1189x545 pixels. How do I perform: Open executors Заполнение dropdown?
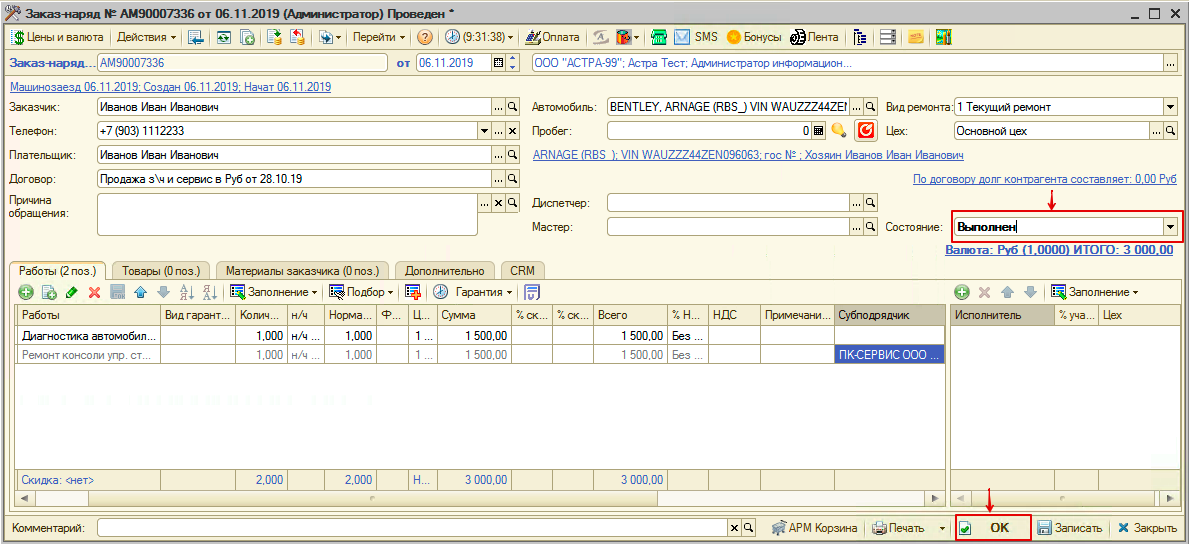(x=1095, y=292)
